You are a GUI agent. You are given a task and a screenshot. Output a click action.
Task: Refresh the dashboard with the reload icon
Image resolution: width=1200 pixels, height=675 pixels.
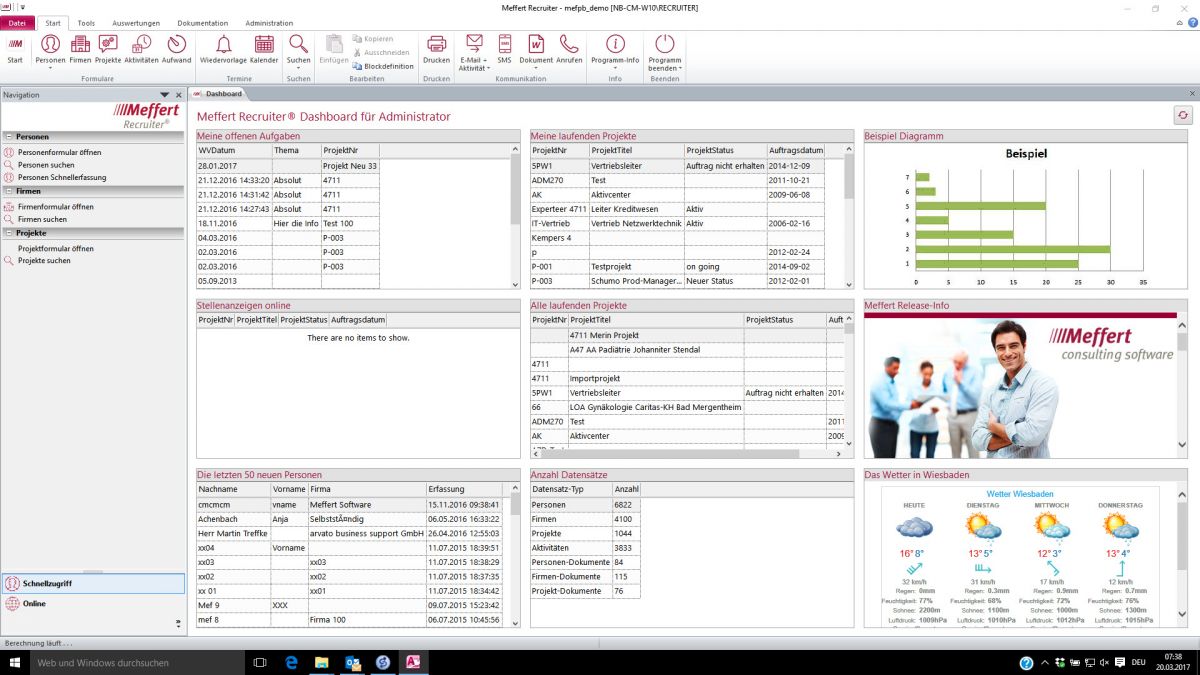[x=1182, y=116]
